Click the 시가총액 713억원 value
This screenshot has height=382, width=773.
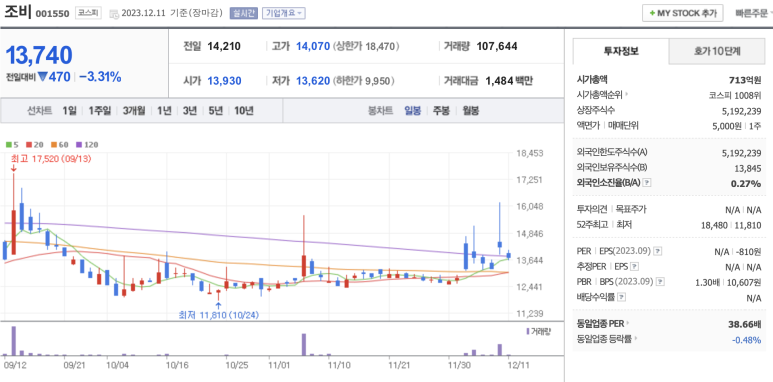point(745,80)
